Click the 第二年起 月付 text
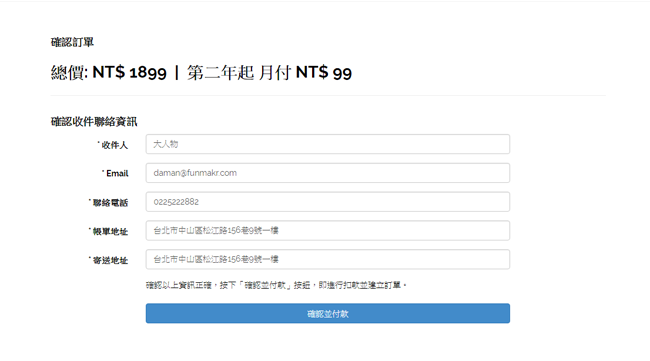 click(239, 73)
